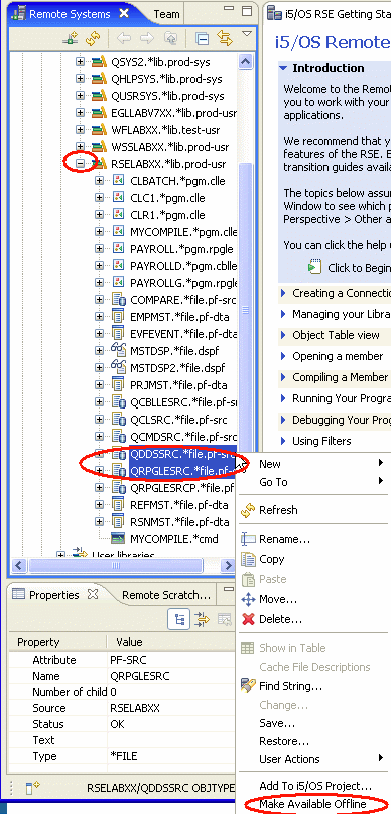391x814 pixels.
Task: Expand EGLLABV7XX library node
Action: click(80, 113)
